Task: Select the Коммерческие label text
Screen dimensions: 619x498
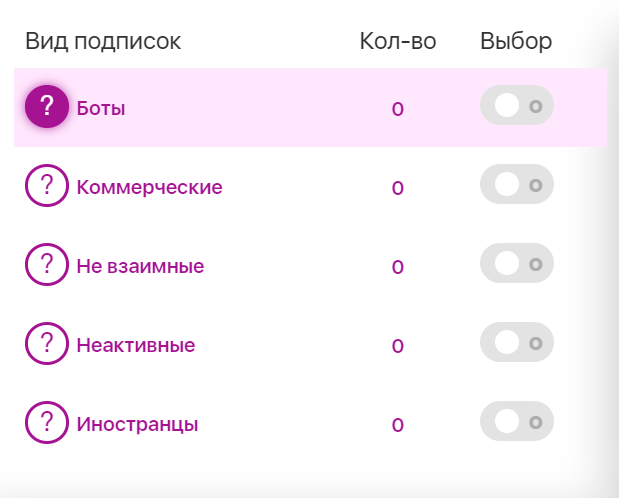Action: pyautogui.click(x=149, y=187)
